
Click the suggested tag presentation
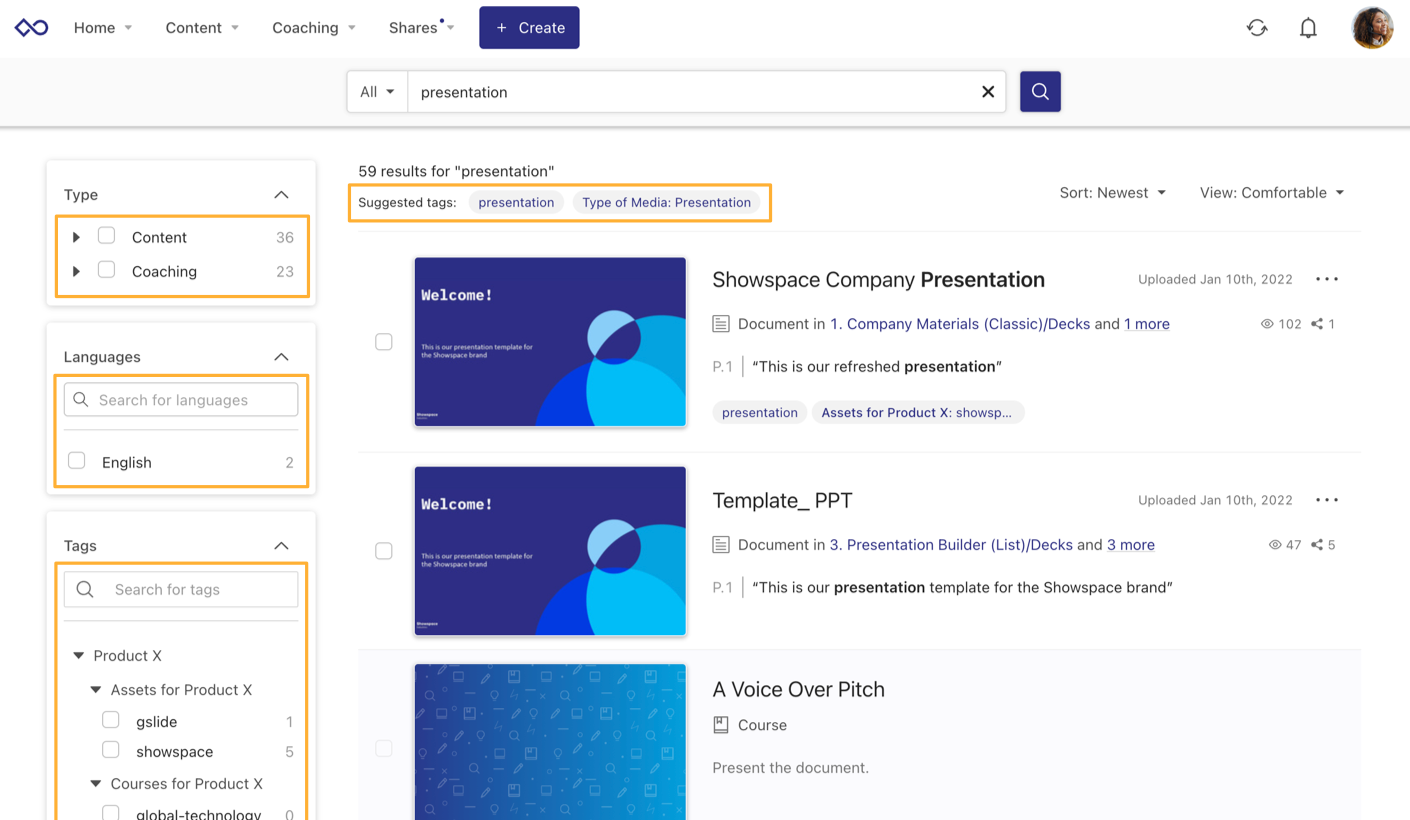click(516, 202)
